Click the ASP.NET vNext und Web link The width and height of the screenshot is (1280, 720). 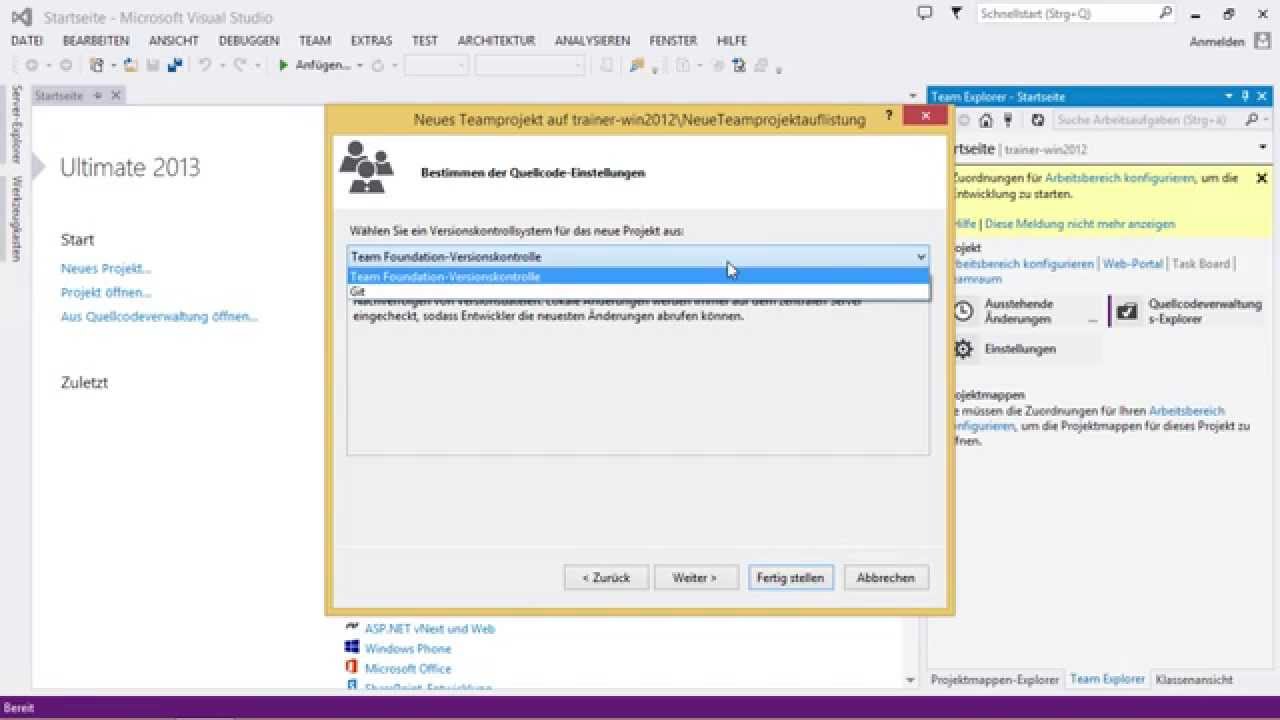430,629
